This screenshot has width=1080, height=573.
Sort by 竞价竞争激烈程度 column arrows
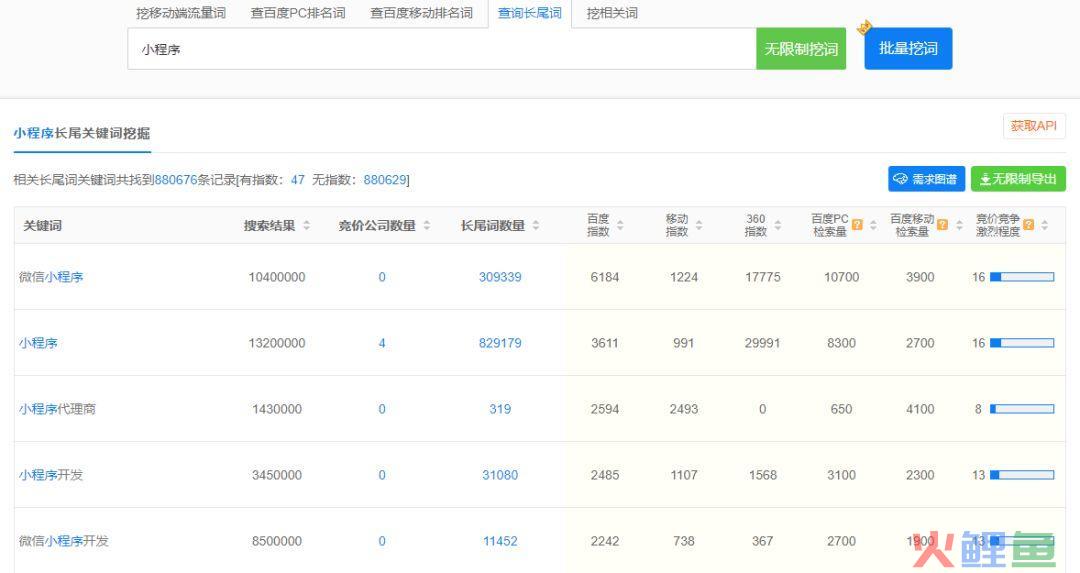coord(1045,225)
